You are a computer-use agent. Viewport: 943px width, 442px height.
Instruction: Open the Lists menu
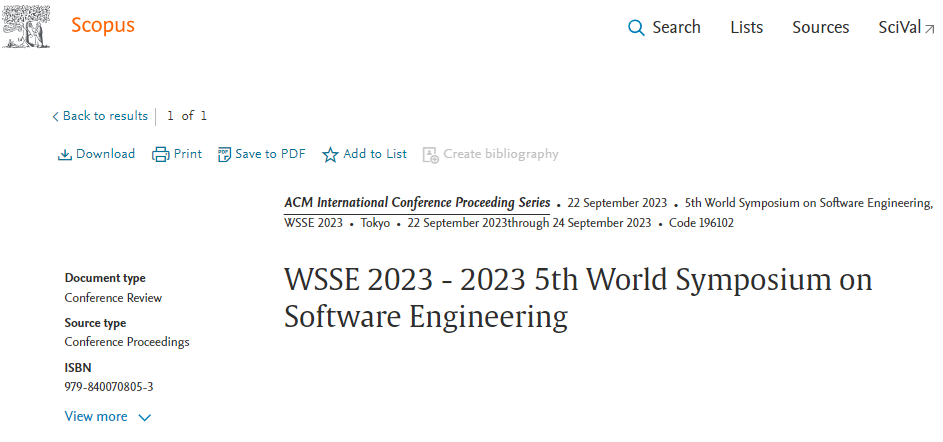coord(746,28)
